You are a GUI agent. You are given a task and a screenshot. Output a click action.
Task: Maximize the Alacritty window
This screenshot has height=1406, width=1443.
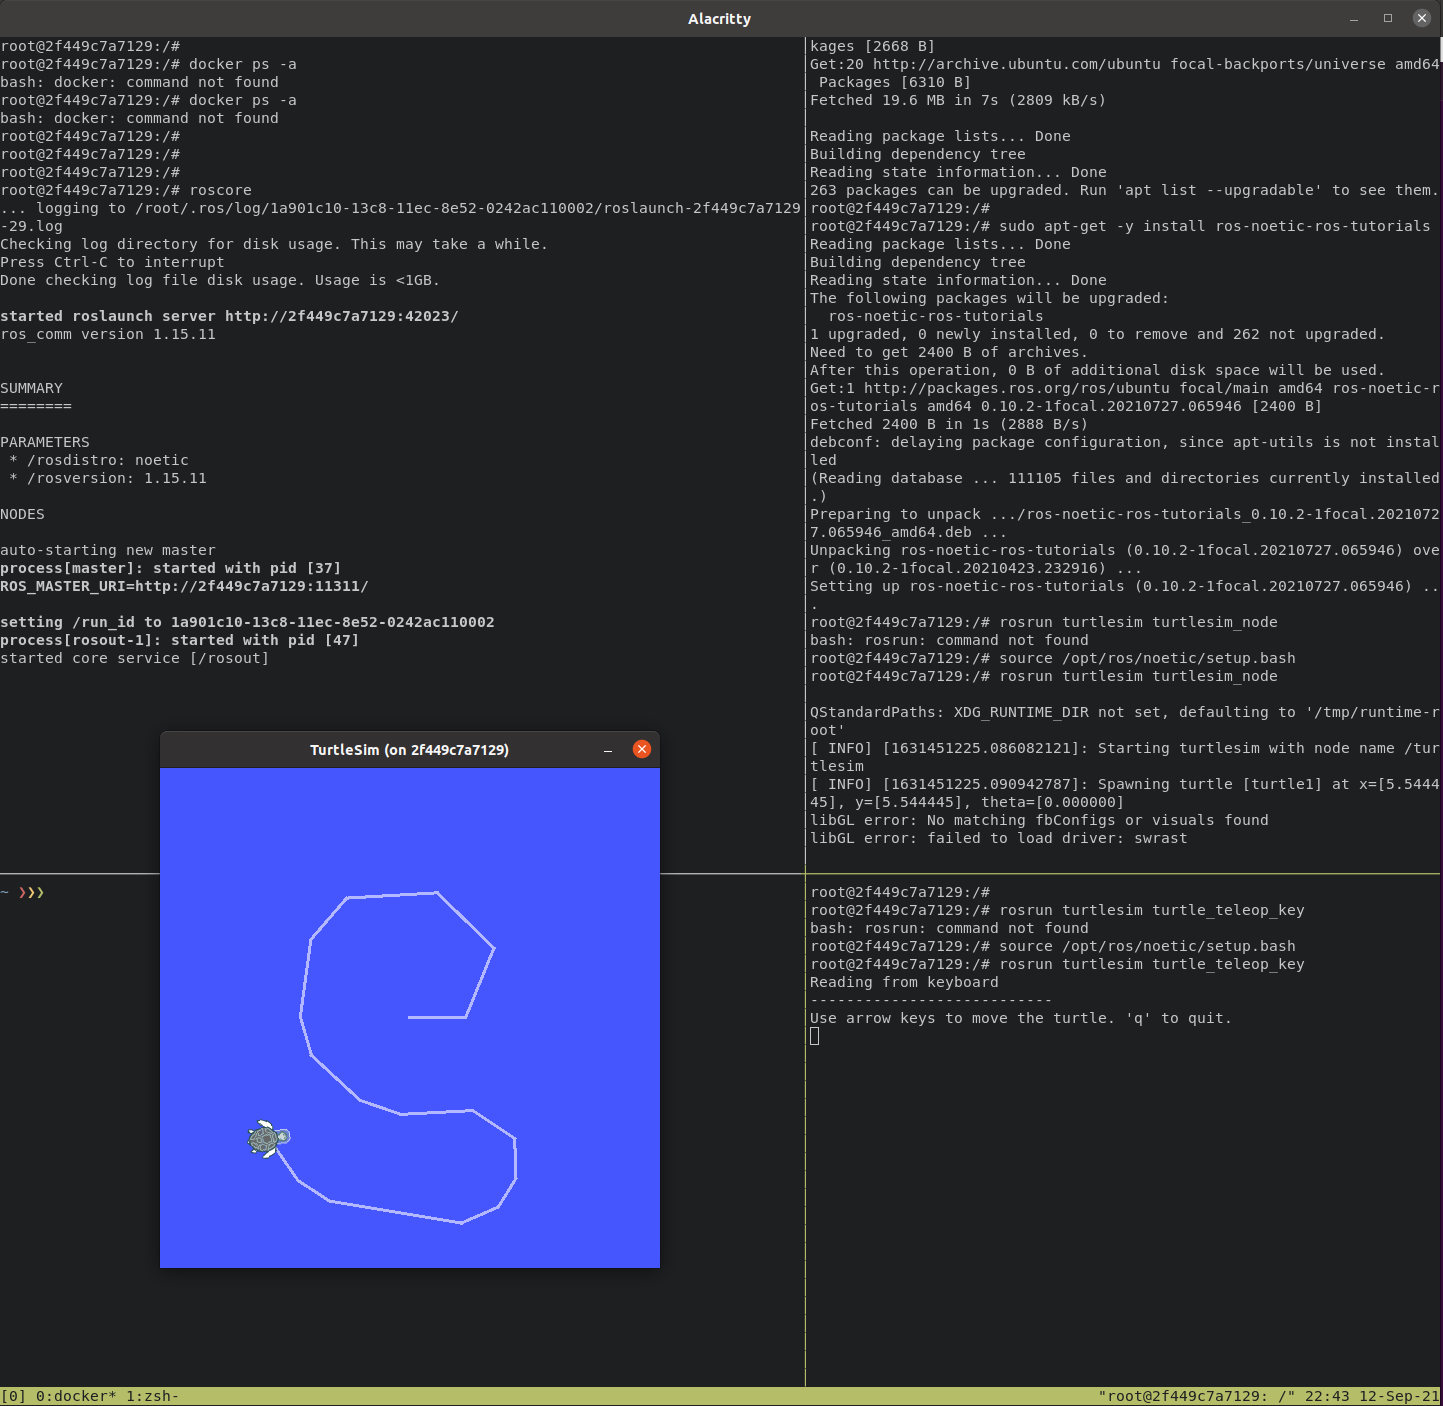[1388, 18]
